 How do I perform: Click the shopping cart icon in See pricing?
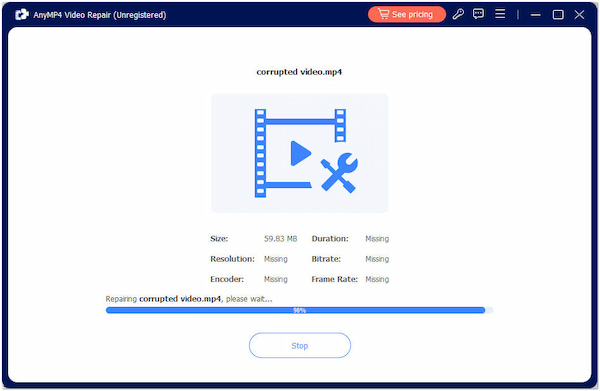[383, 14]
